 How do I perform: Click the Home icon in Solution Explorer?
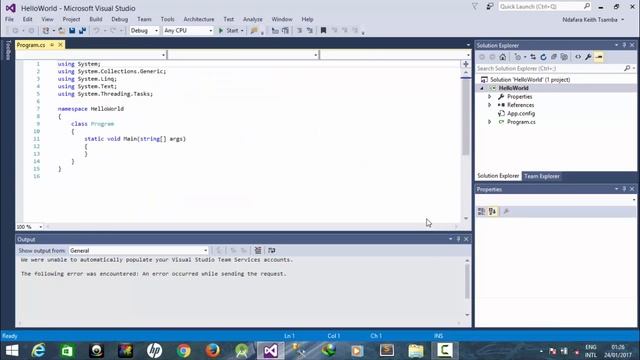pyautogui.click(x=502, y=57)
